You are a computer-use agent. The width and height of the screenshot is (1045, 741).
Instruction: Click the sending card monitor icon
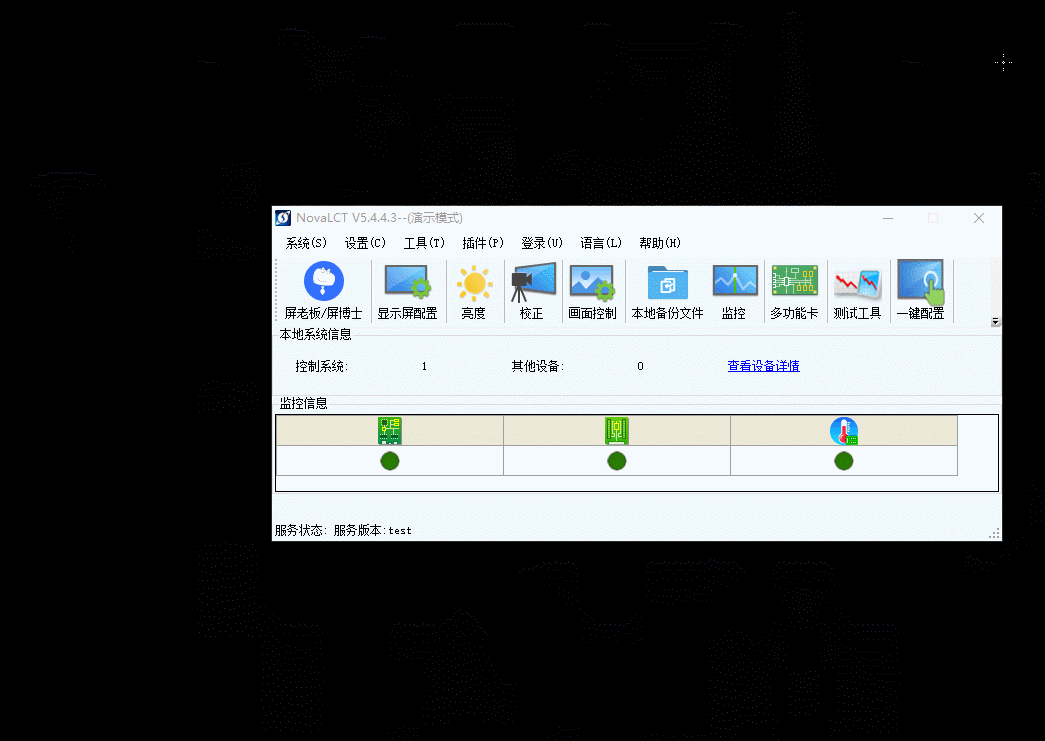click(x=390, y=430)
